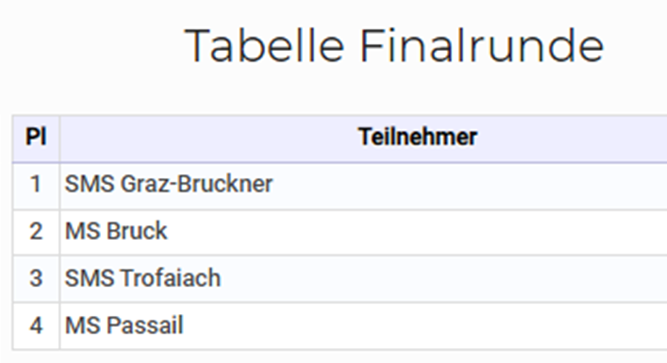Screen dimensions: 667x363
Task: Select the Pl column header
Action: tap(36, 137)
